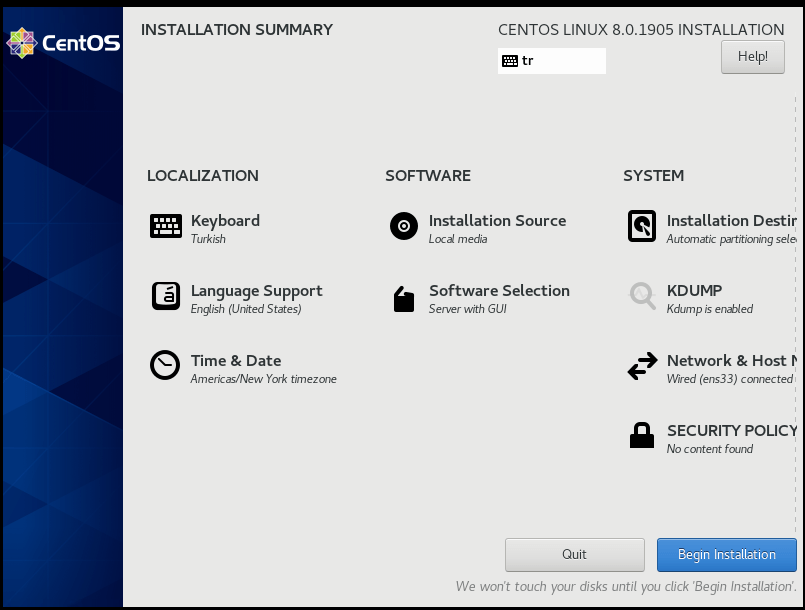Click the Time & Date clock icon
Screen dimensions: 805x610
pos(165,366)
